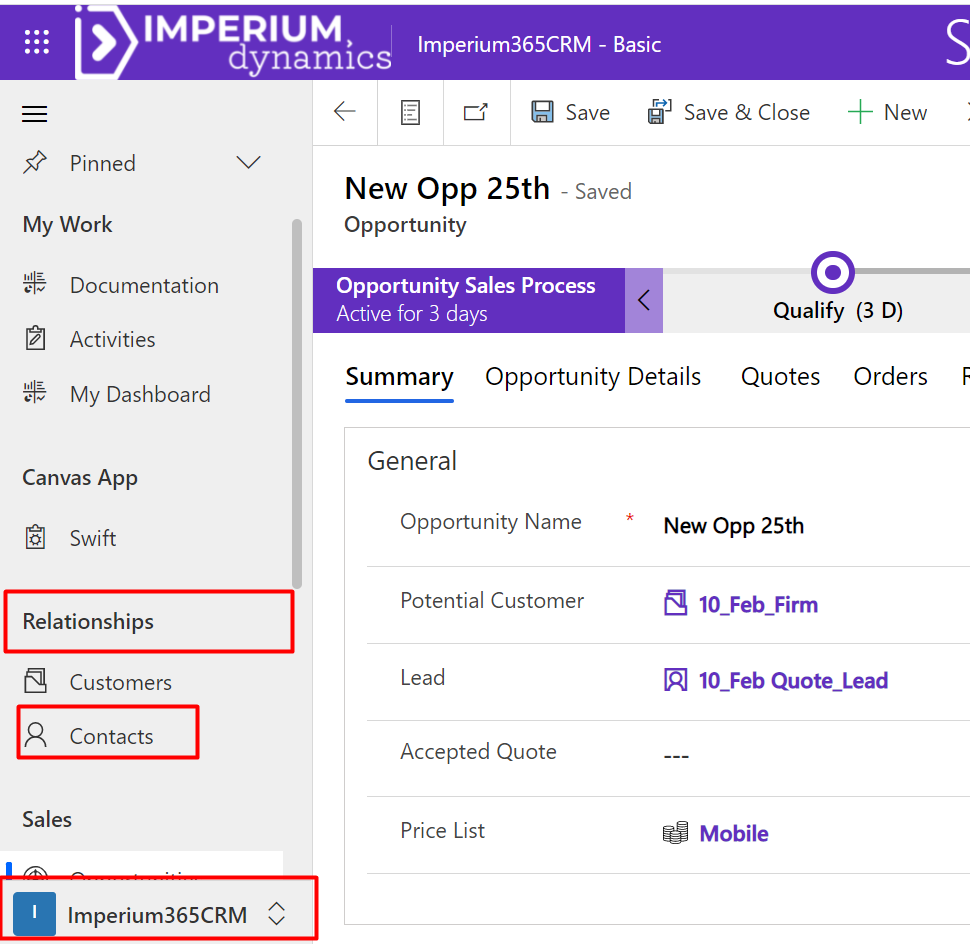Click Save & Close button
Viewport: 970px width, 944px height.
pos(729,112)
